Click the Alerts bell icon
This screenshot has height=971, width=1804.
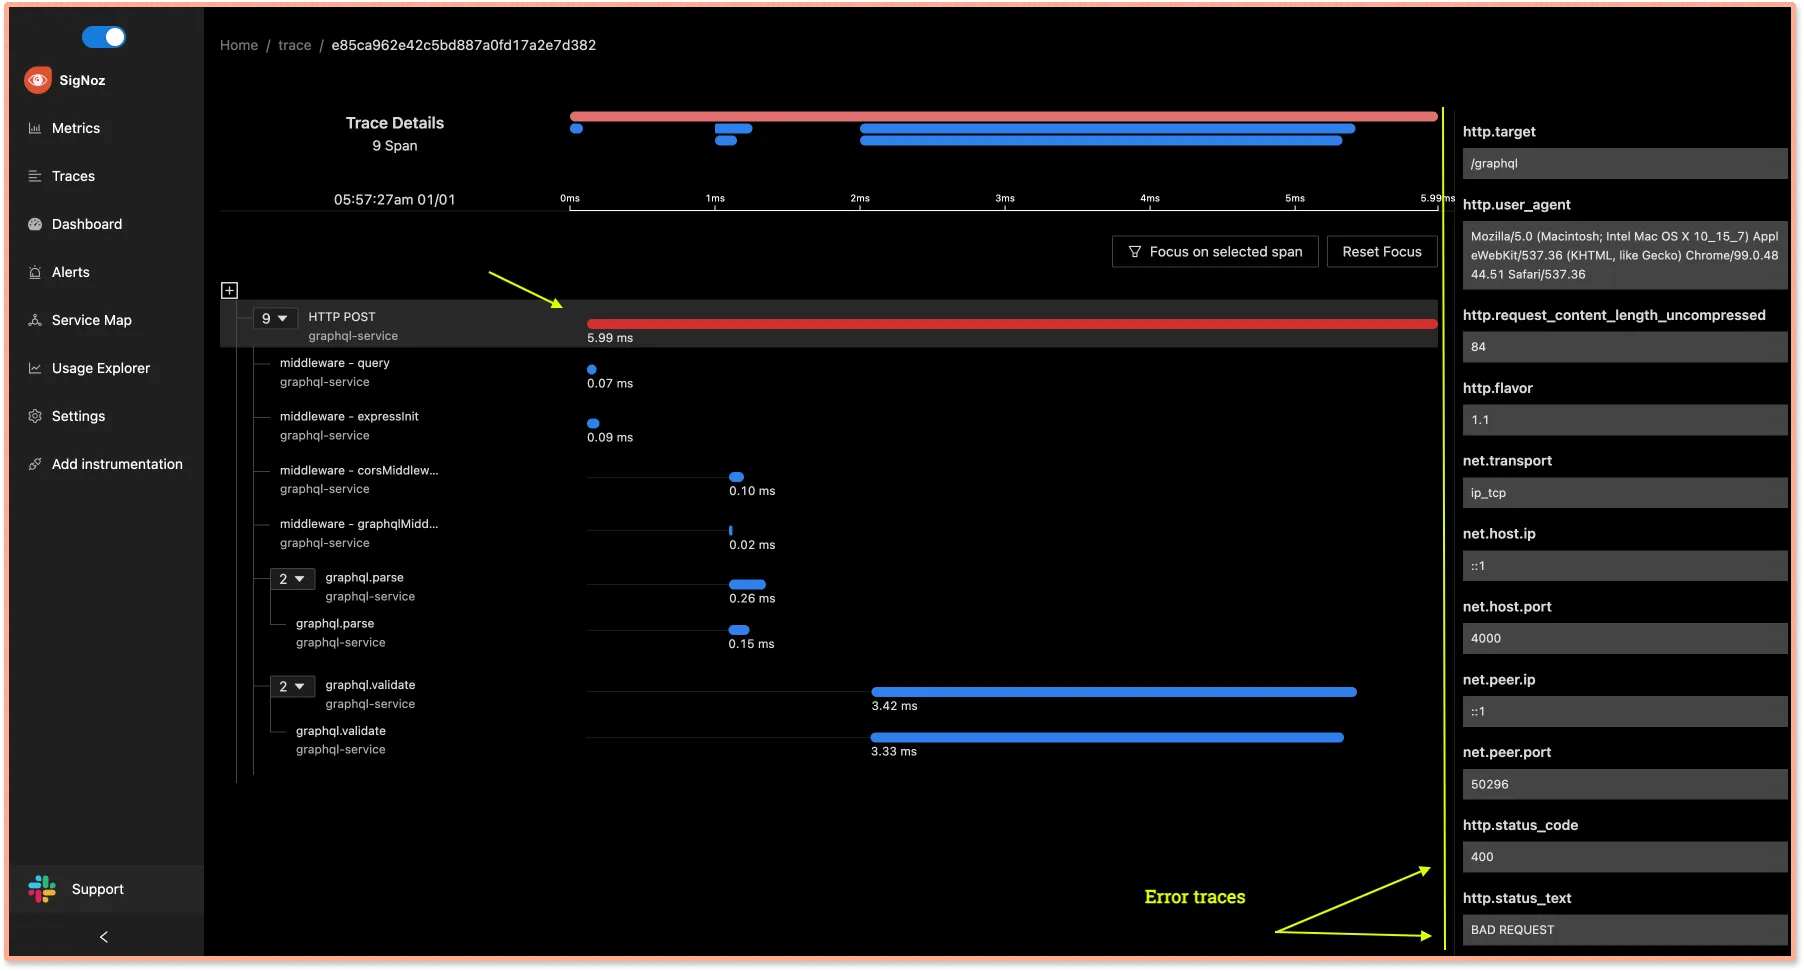click(35, 272)
